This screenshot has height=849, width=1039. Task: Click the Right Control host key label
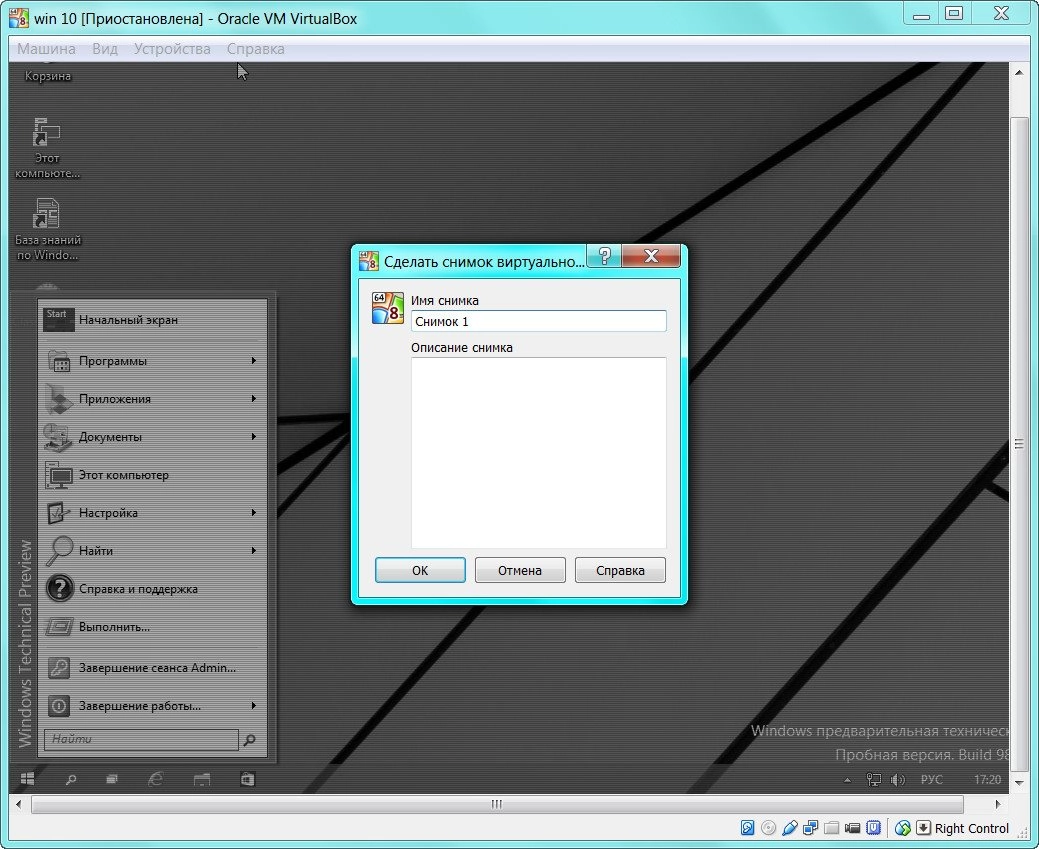971,828
